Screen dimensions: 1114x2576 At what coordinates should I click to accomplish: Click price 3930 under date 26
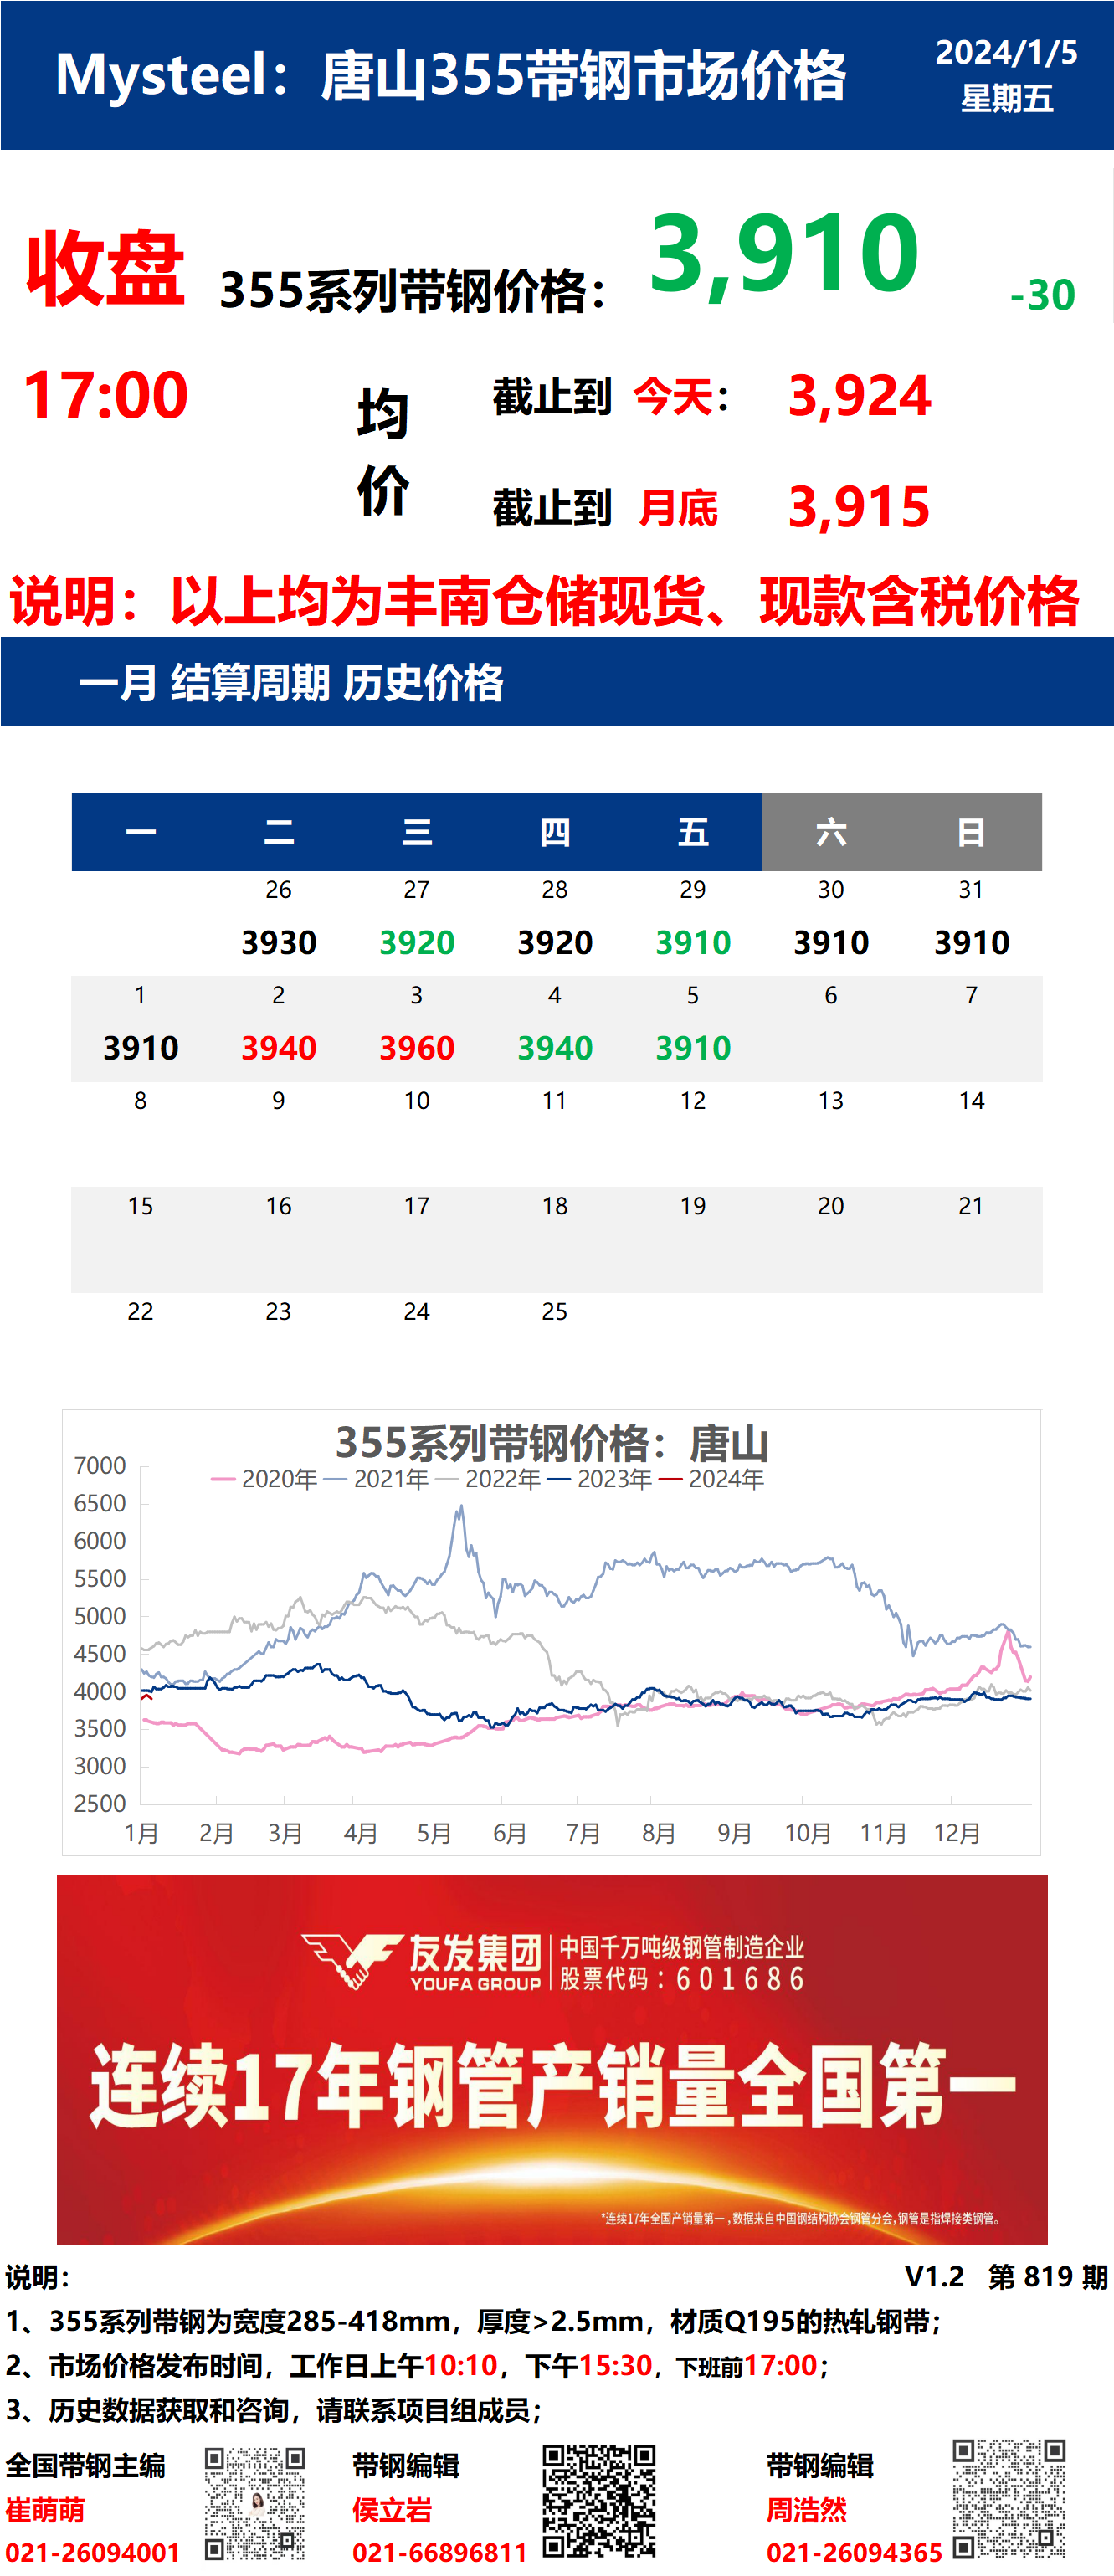point(279,942)
